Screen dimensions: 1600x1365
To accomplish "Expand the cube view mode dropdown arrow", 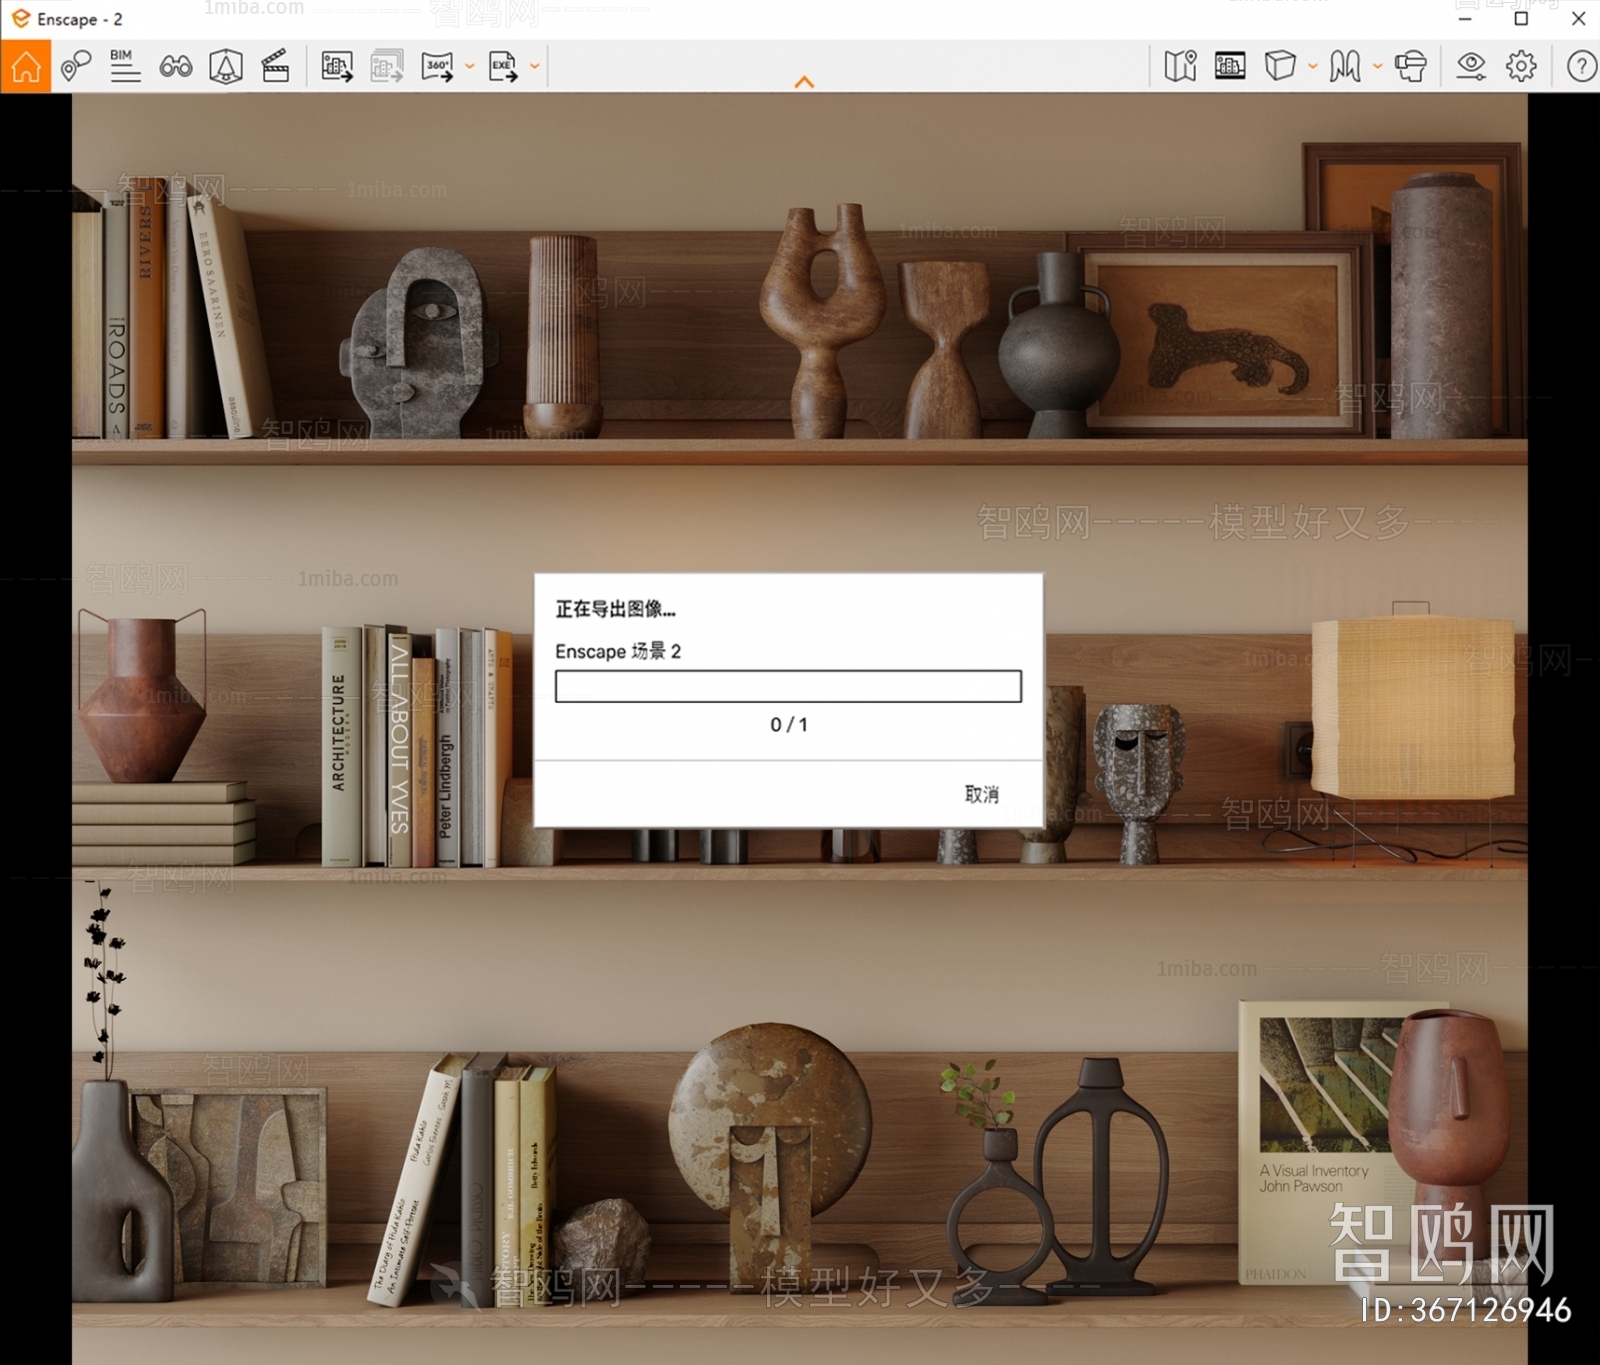I will (1313, 67).
